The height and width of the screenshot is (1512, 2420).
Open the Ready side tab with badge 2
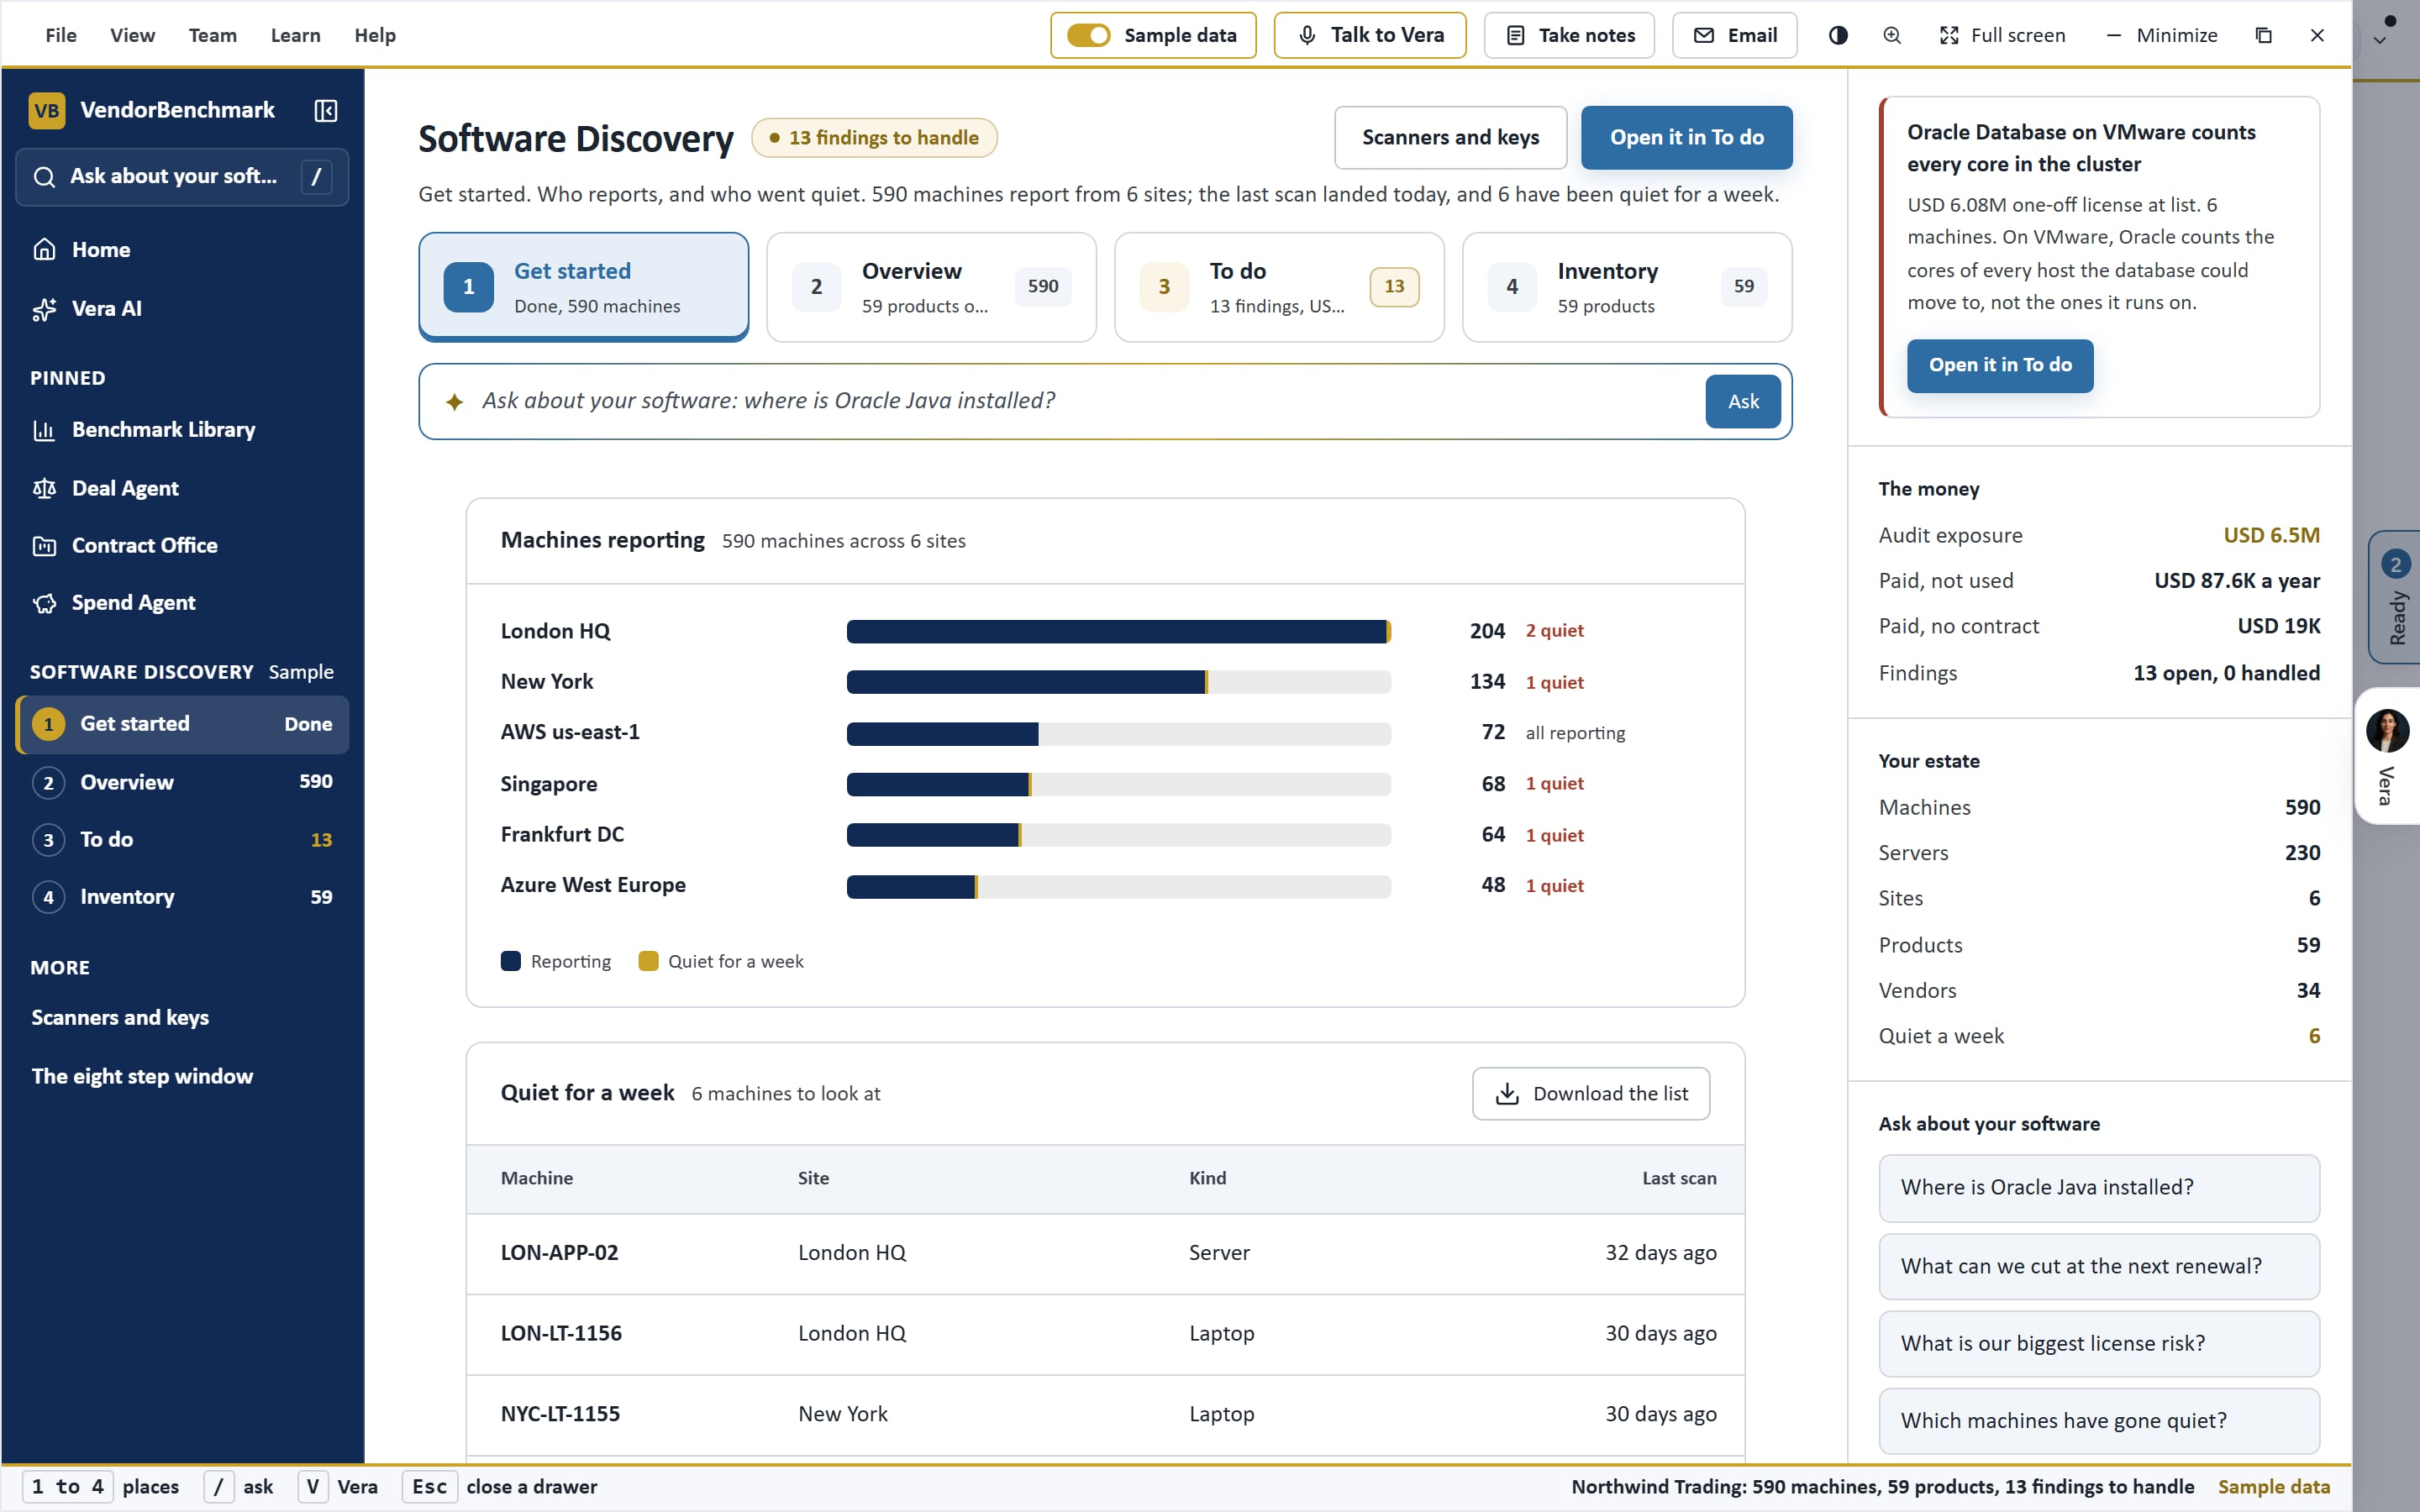point(2395,597)
